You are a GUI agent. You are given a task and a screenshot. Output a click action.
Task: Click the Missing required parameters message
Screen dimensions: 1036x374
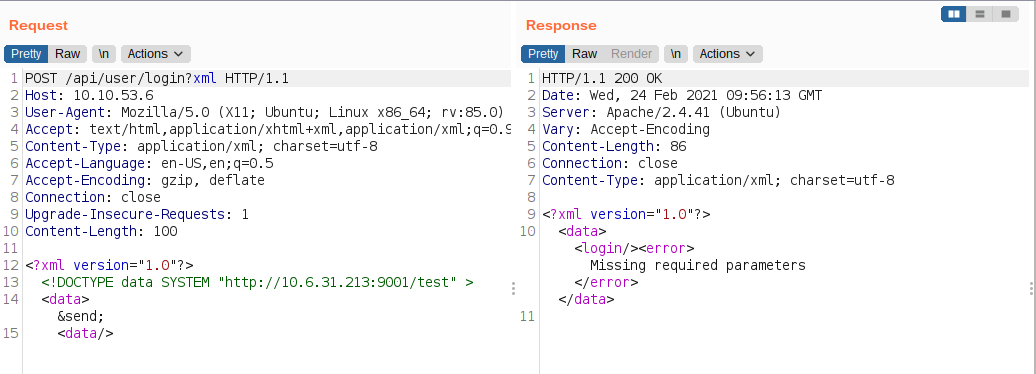[698, 265]
